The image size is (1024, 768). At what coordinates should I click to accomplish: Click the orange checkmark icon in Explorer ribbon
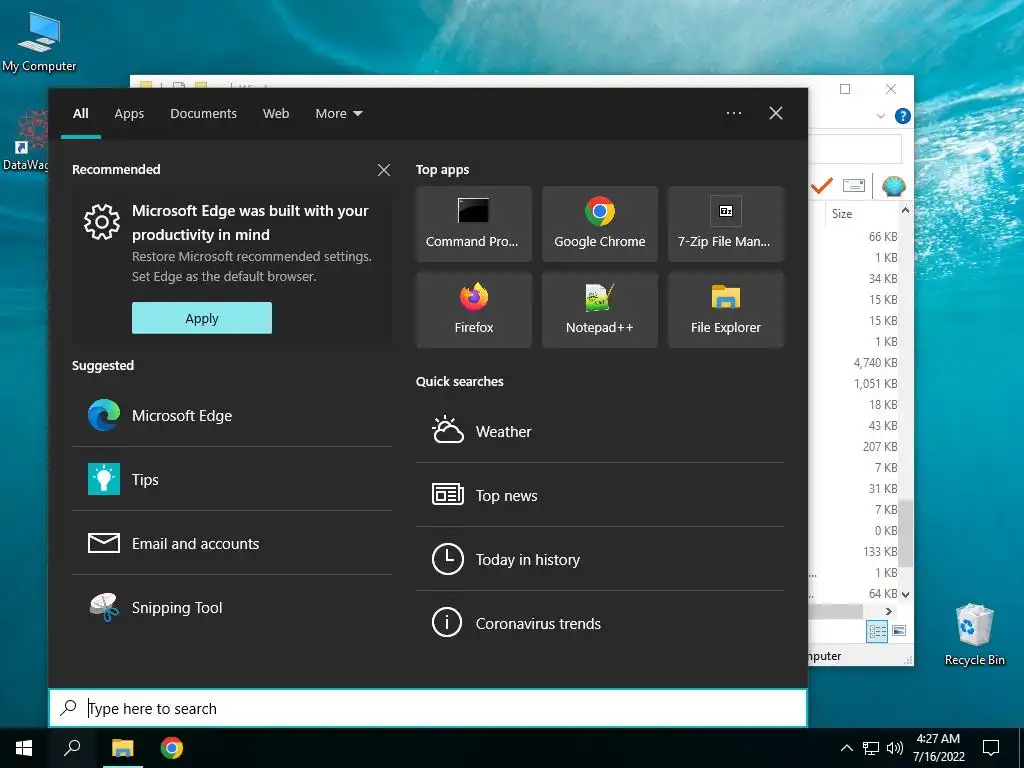pyautogui.click(x=822, y=186)
